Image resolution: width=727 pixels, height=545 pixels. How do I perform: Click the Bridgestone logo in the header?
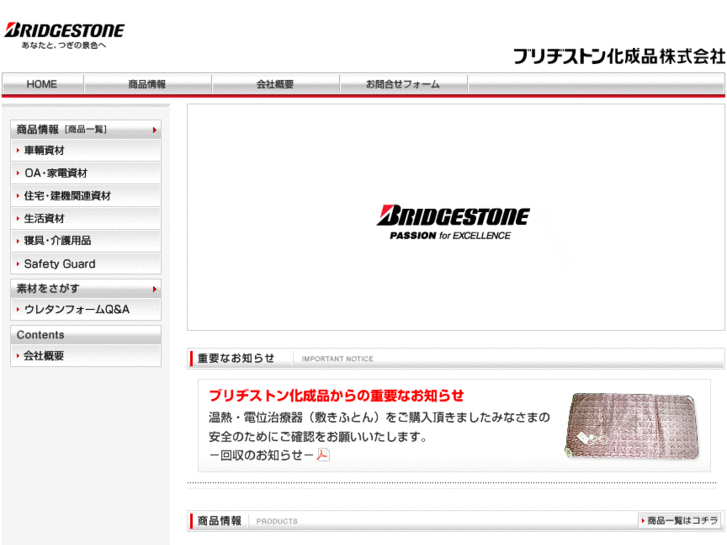coord(64,35)
